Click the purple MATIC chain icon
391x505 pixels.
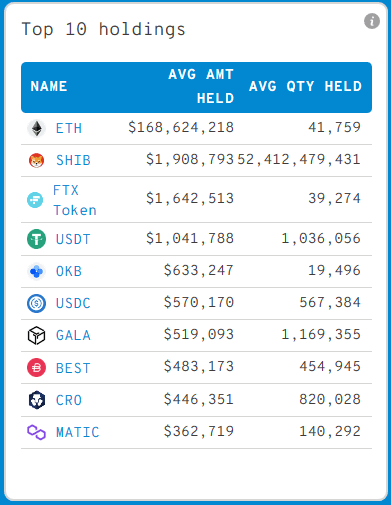(x=36, y=432)
